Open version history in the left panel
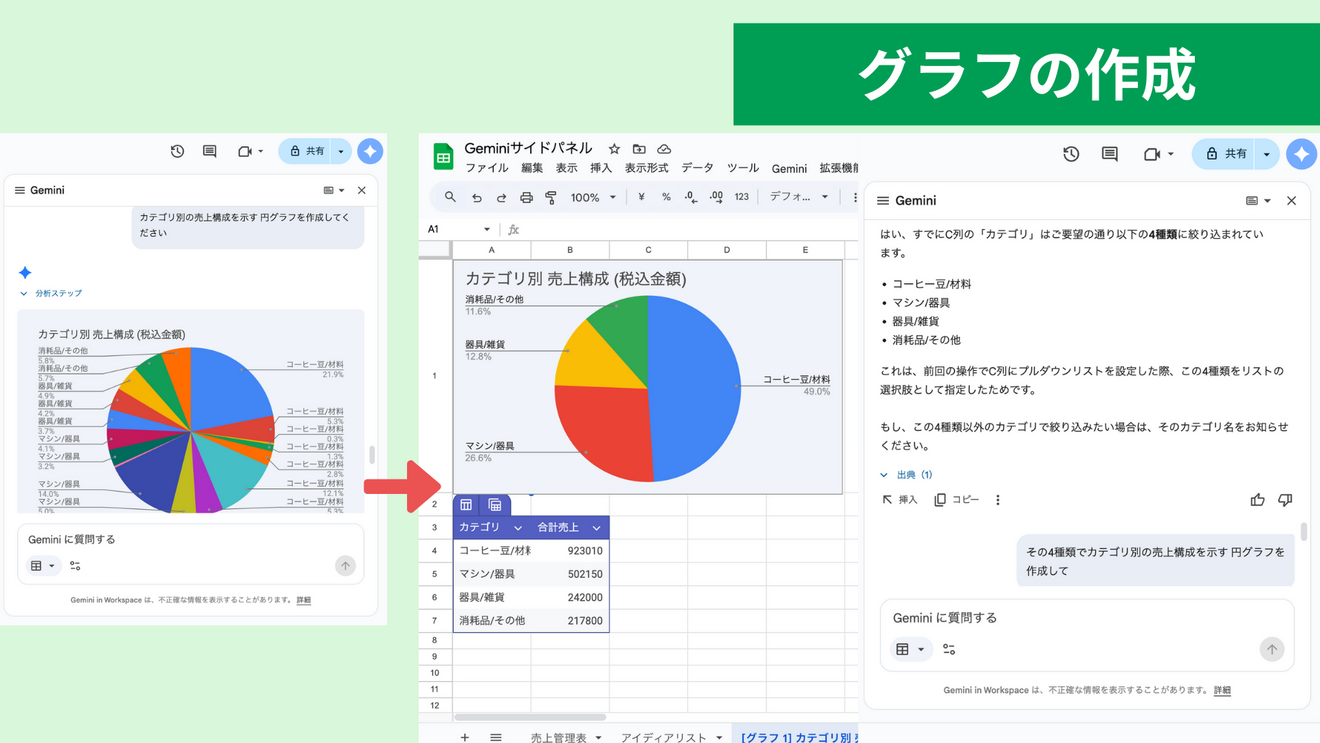1320x743 pixels. tap(177, 151)
